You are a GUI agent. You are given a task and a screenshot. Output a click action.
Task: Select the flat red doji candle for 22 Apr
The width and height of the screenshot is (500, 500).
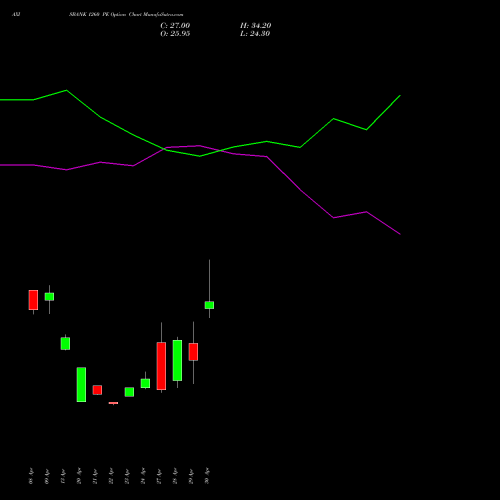point(113,403)
